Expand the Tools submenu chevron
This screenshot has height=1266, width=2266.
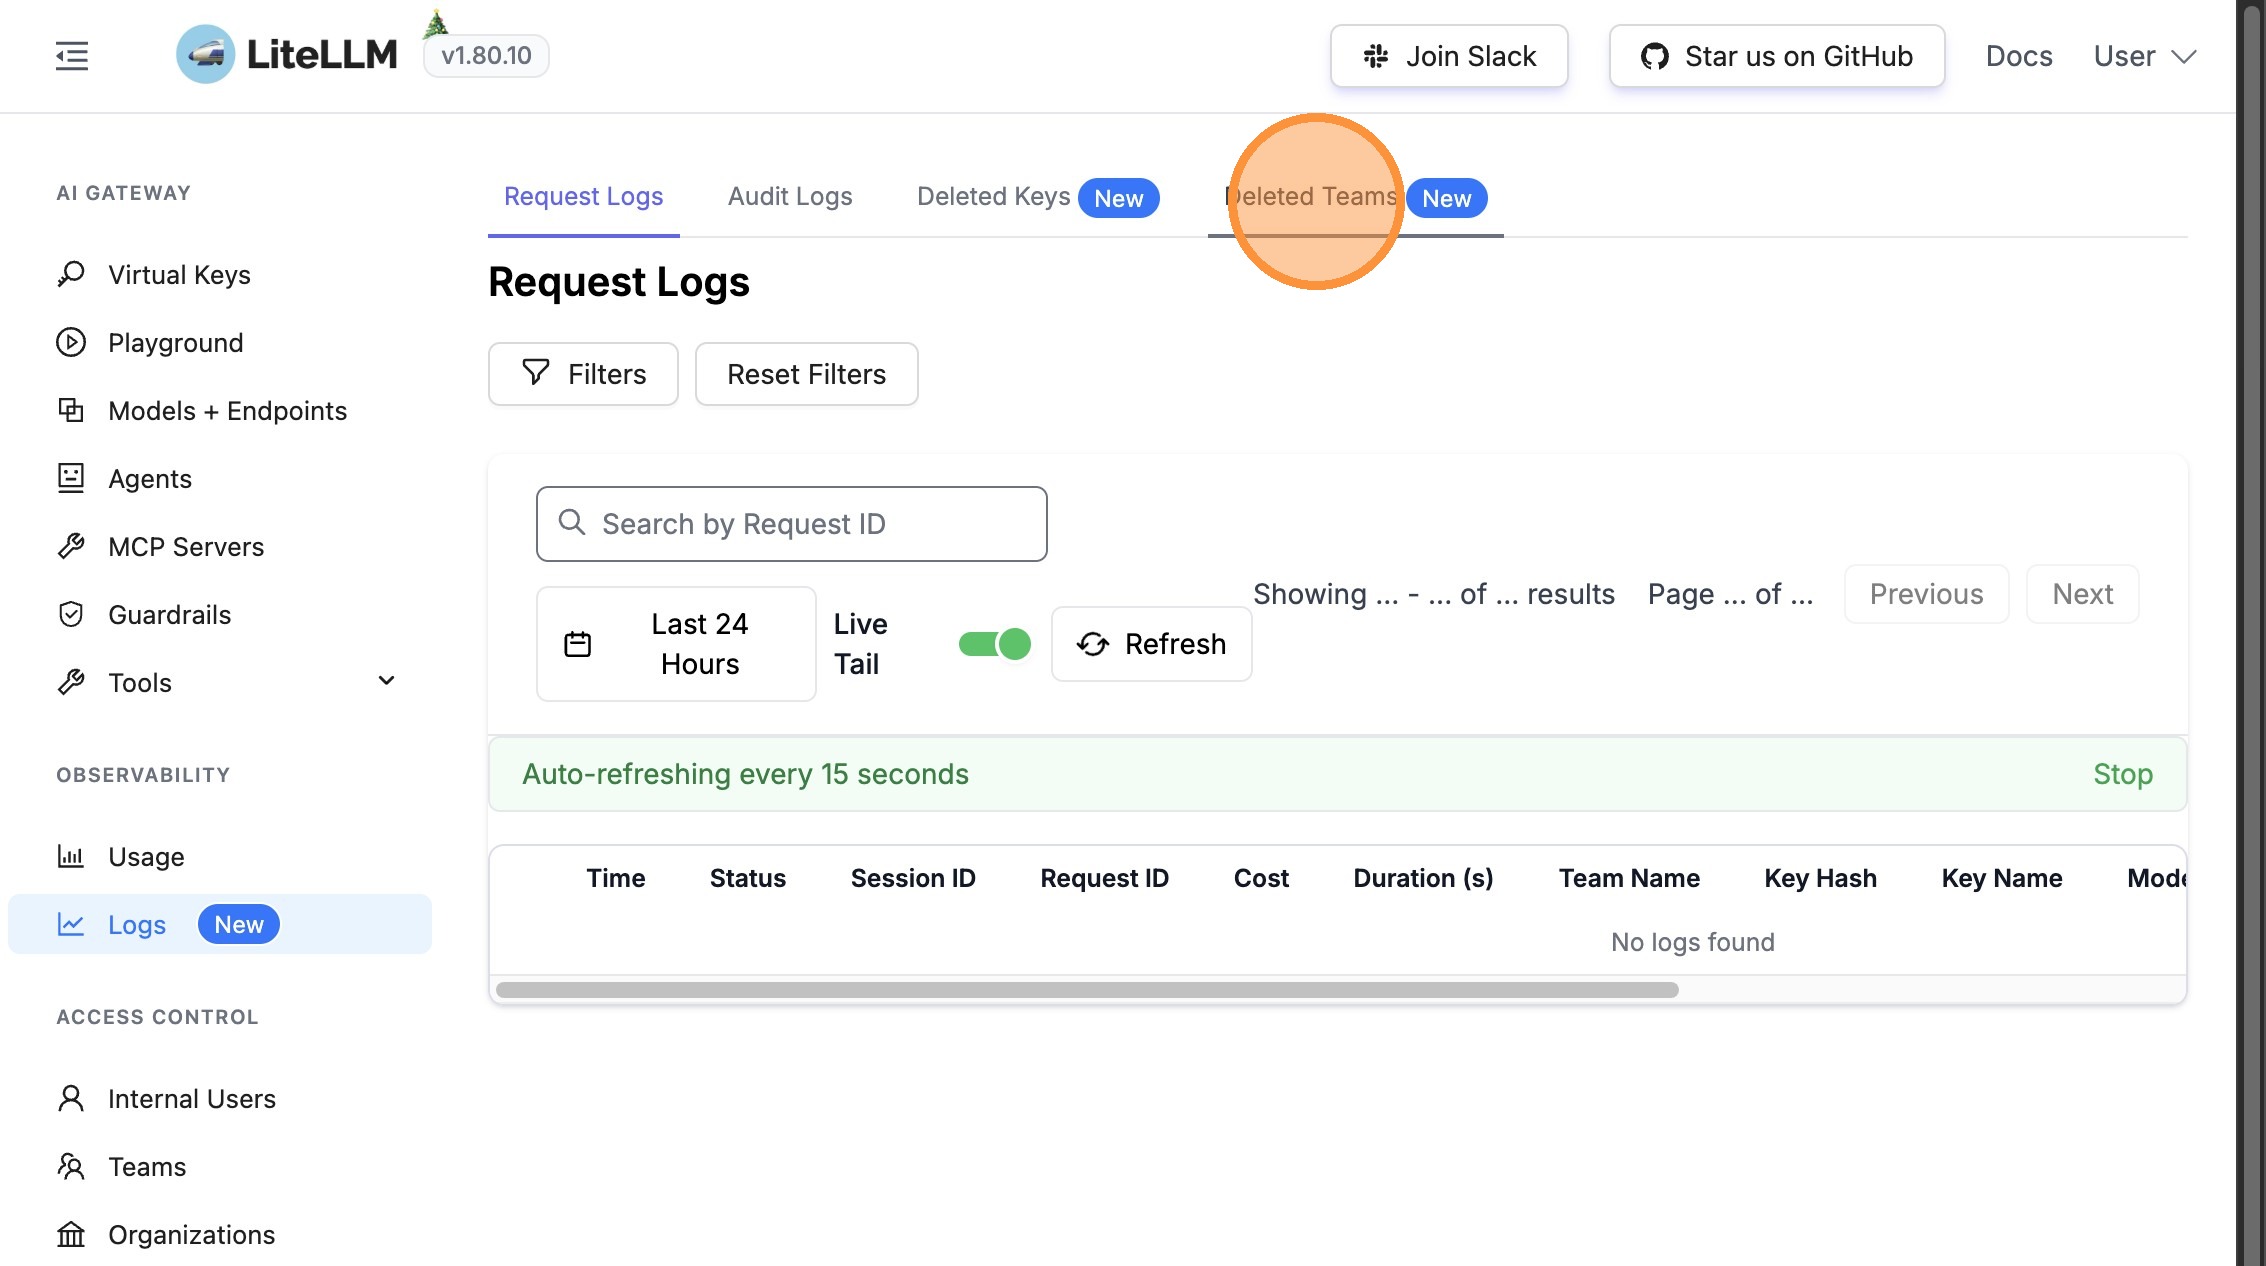pyautogui.click(x=386, y=682)
